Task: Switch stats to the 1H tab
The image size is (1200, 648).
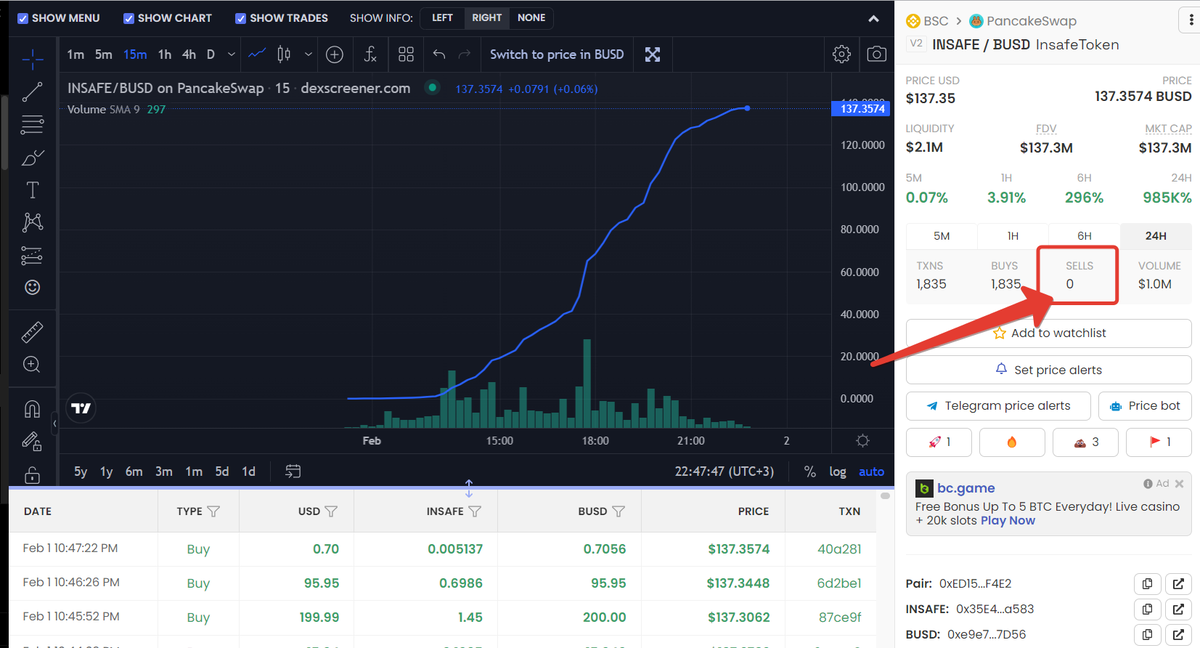Action: [1013, 236]
